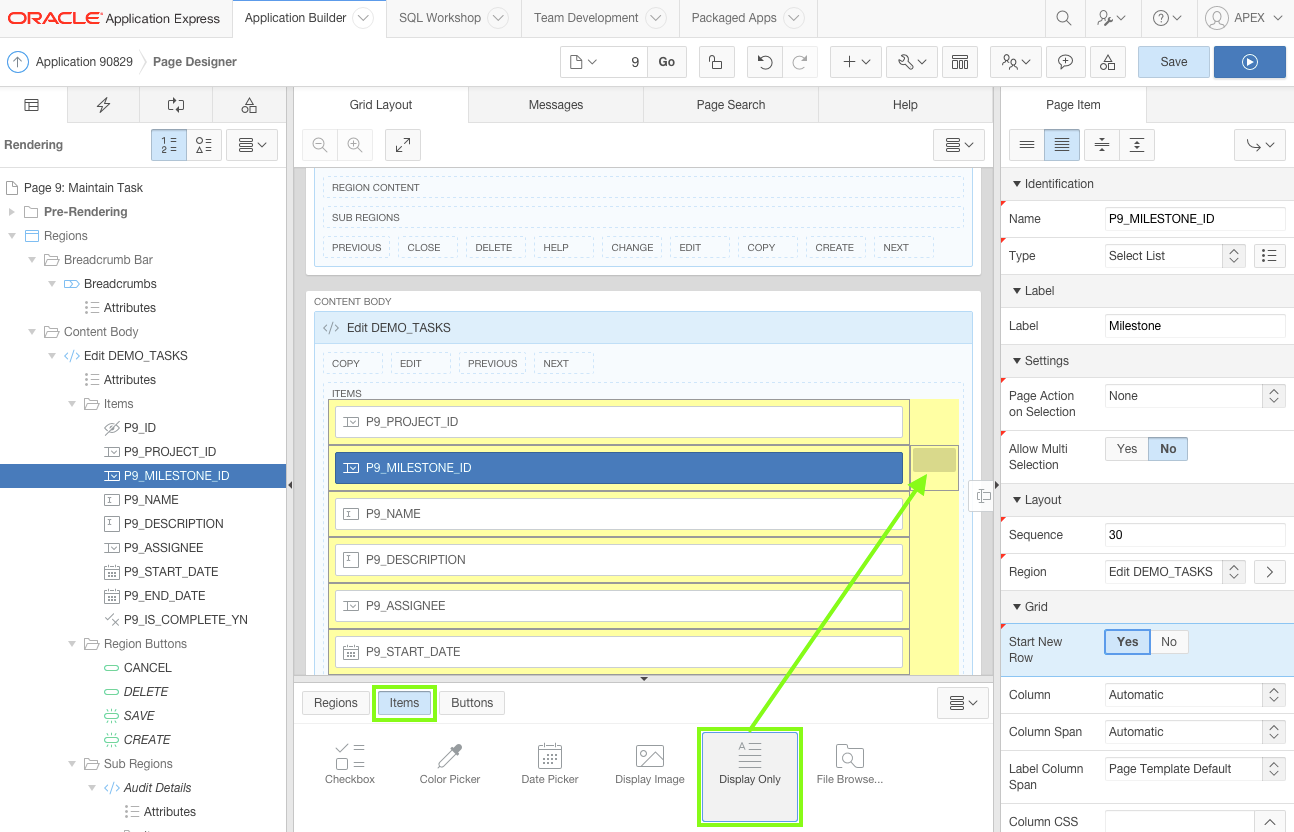This screenshot has height=832, width=1294.
Task: Click the Sequence input field
Action: (x=1194, y=535)
